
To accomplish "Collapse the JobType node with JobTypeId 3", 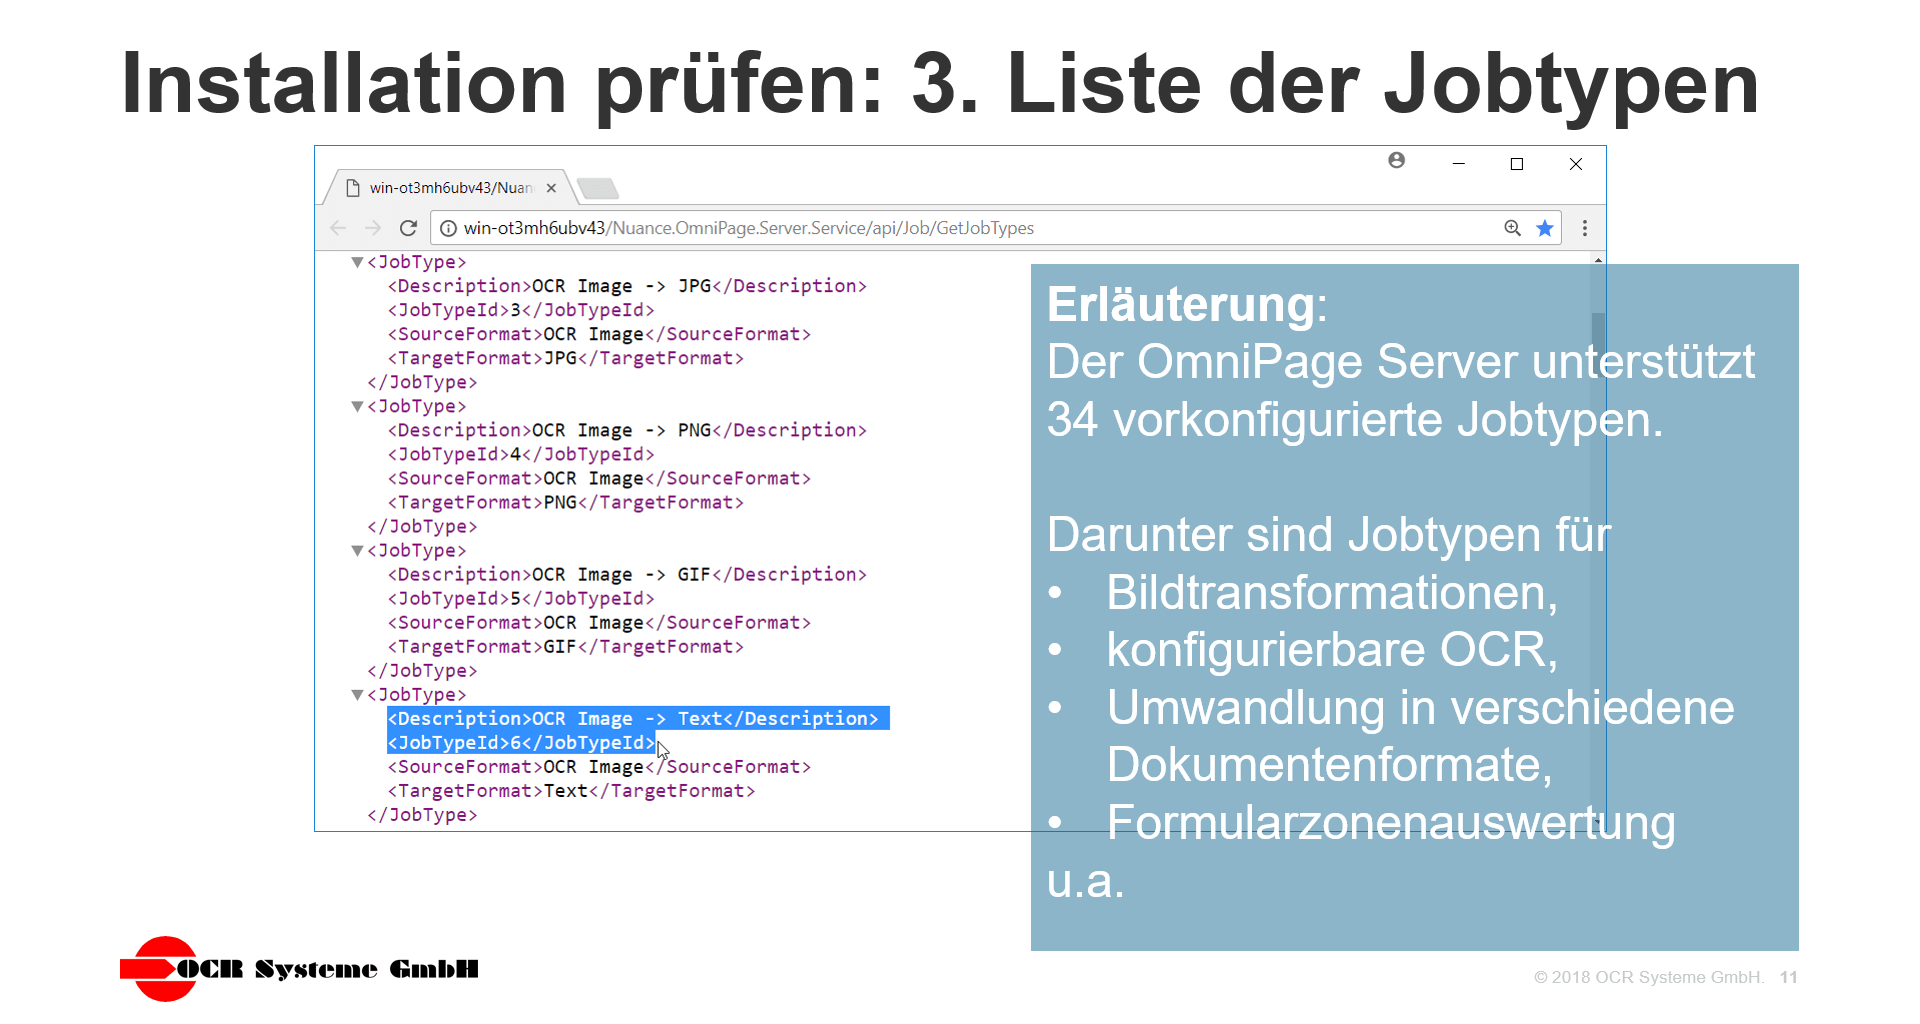I will coord(356,261).
